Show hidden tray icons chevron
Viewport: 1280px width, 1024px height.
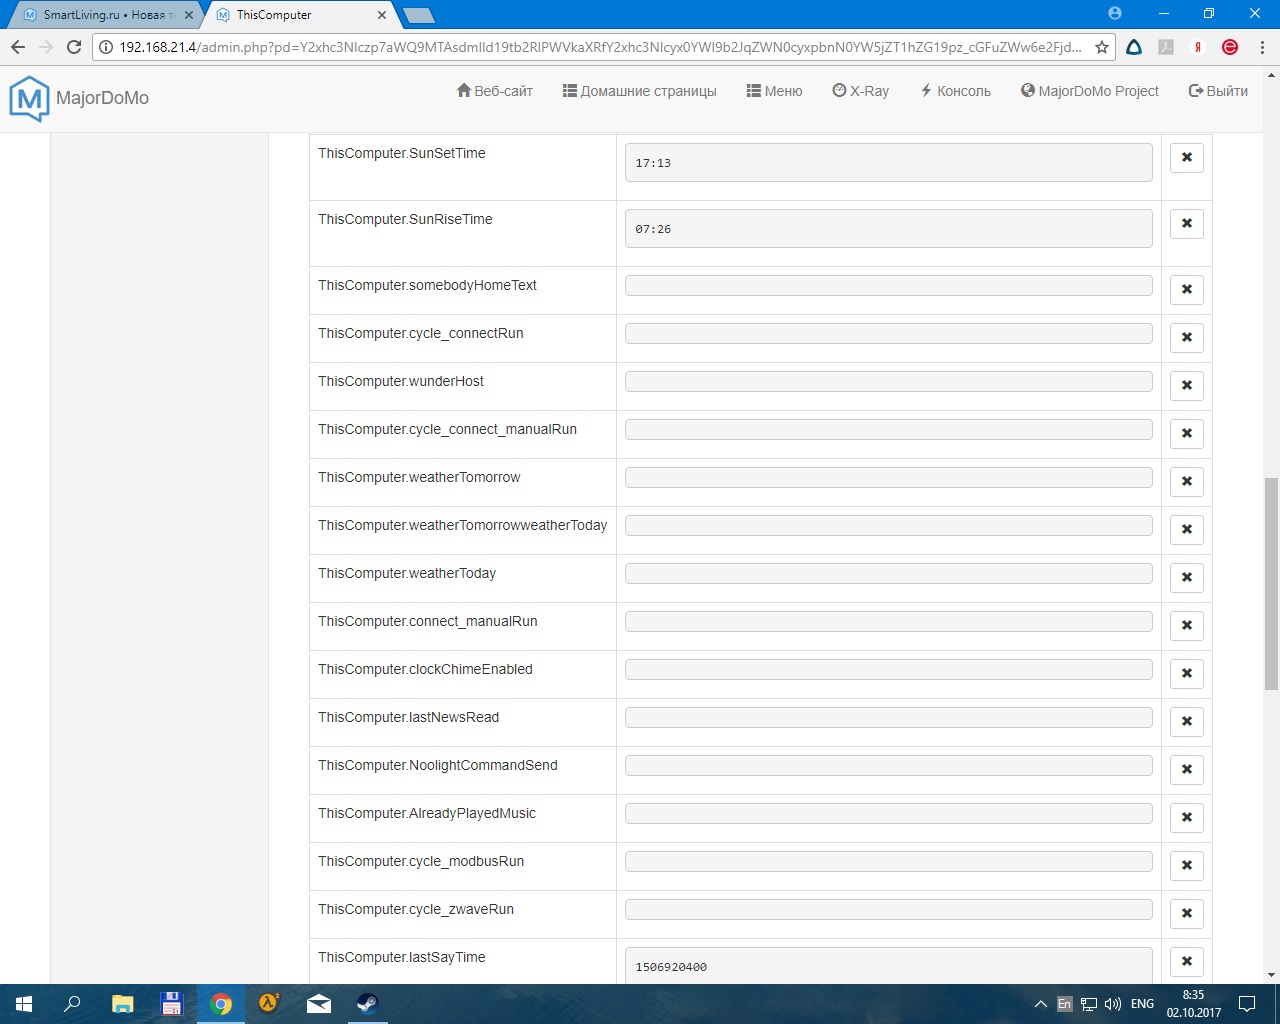tap(1041, 1004)
